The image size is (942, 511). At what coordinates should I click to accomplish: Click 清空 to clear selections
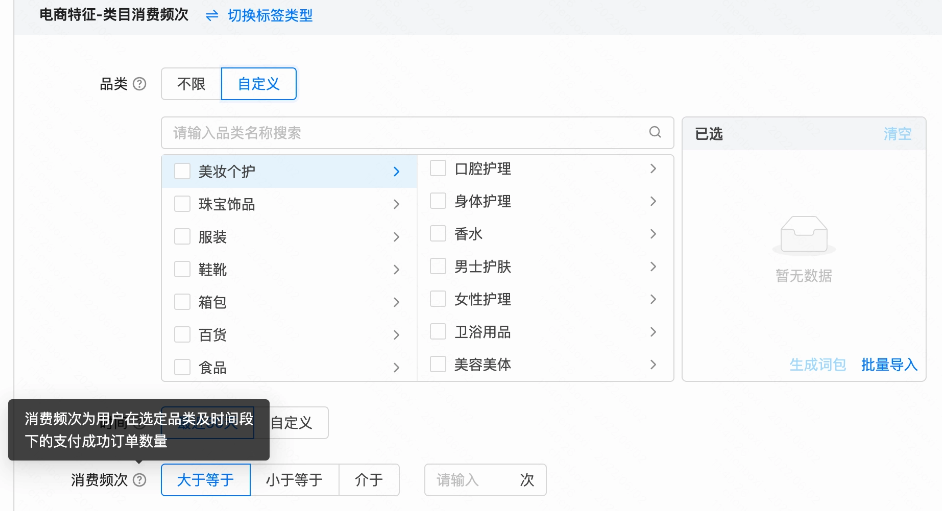[x=897, y=133]
